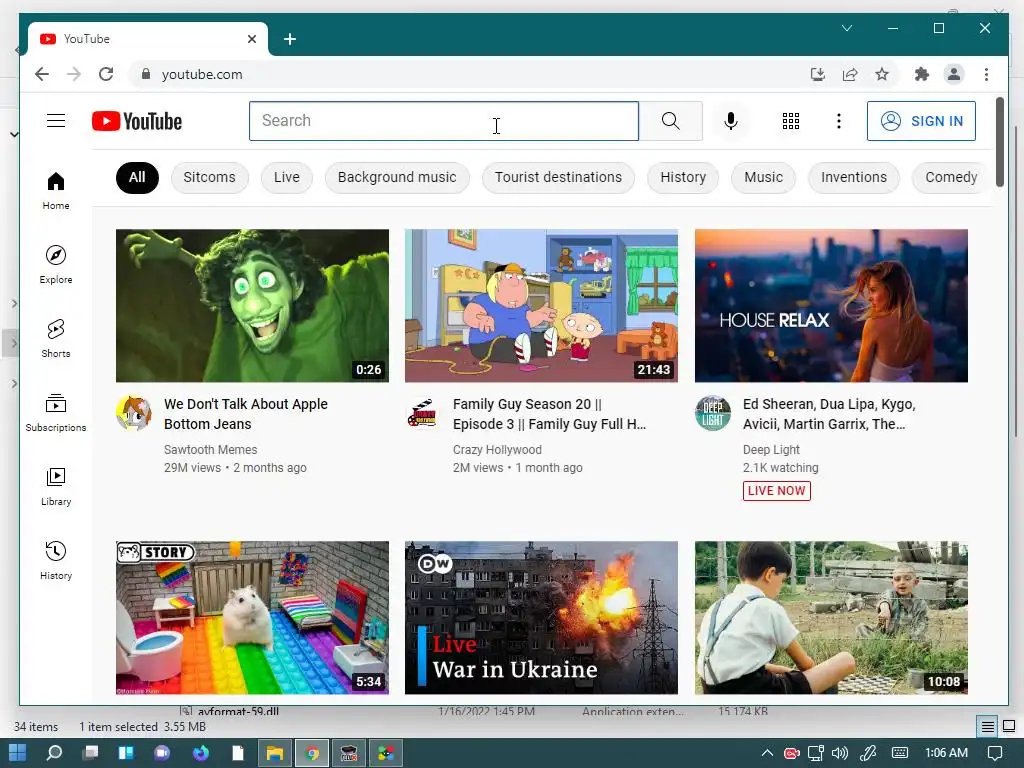Open YouTube settings three-dot menu
Viewport: 1024px width, 768px height.
[x=839, y=121]
